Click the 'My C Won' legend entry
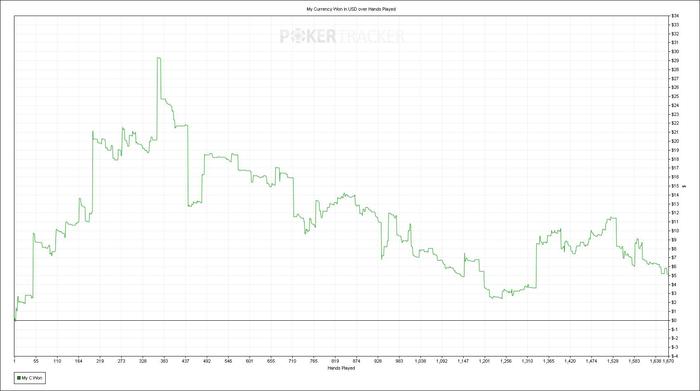 coord(29,378)
